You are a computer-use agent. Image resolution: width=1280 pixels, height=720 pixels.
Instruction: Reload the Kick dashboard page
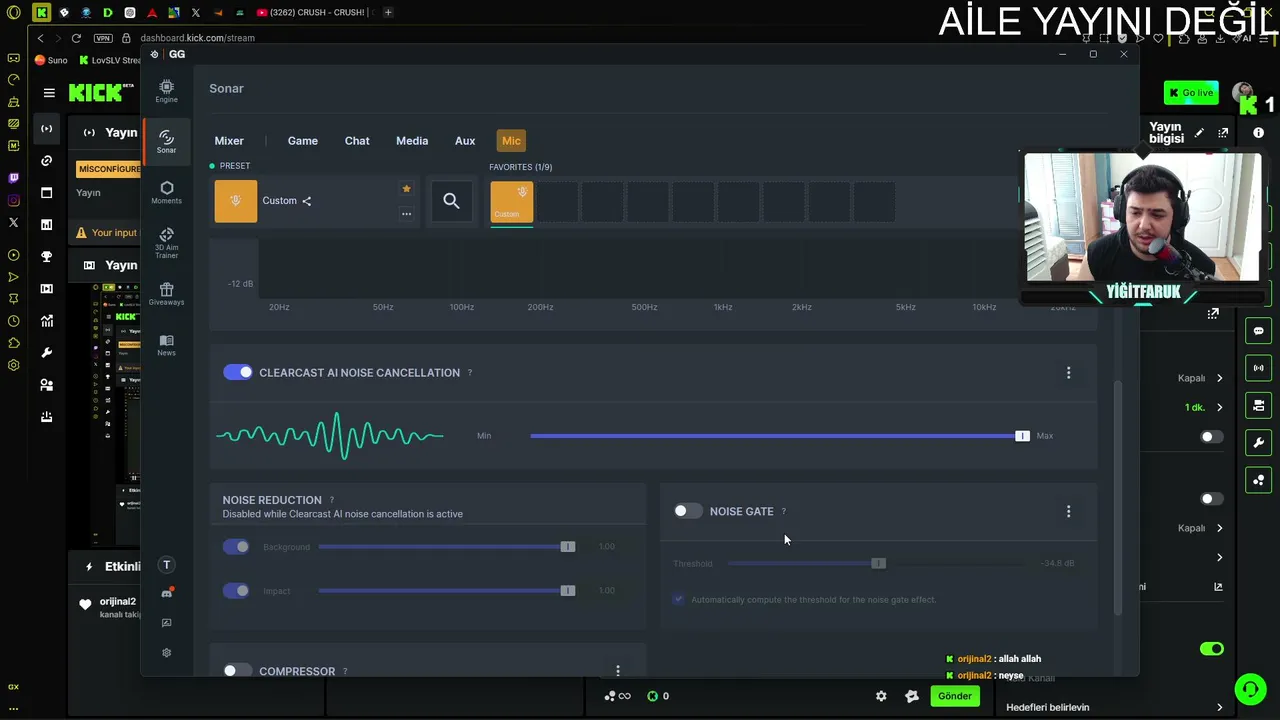[x=76, y=38]
